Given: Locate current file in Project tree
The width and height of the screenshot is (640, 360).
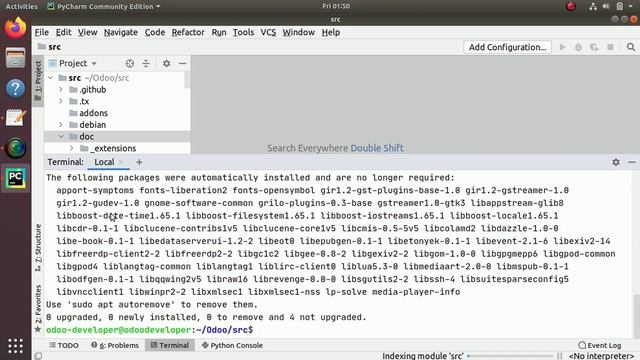Looking at the screenshot, I should tap(130, 63).
